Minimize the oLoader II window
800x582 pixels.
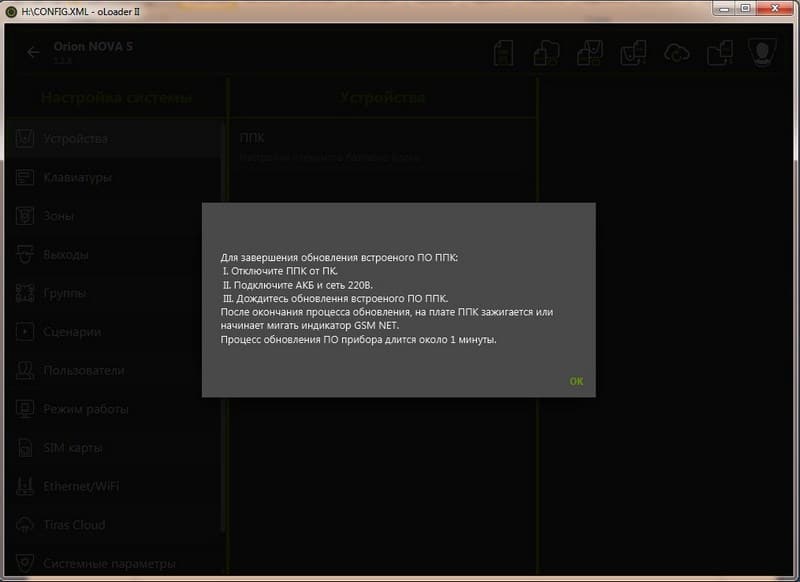coord(723,9)
